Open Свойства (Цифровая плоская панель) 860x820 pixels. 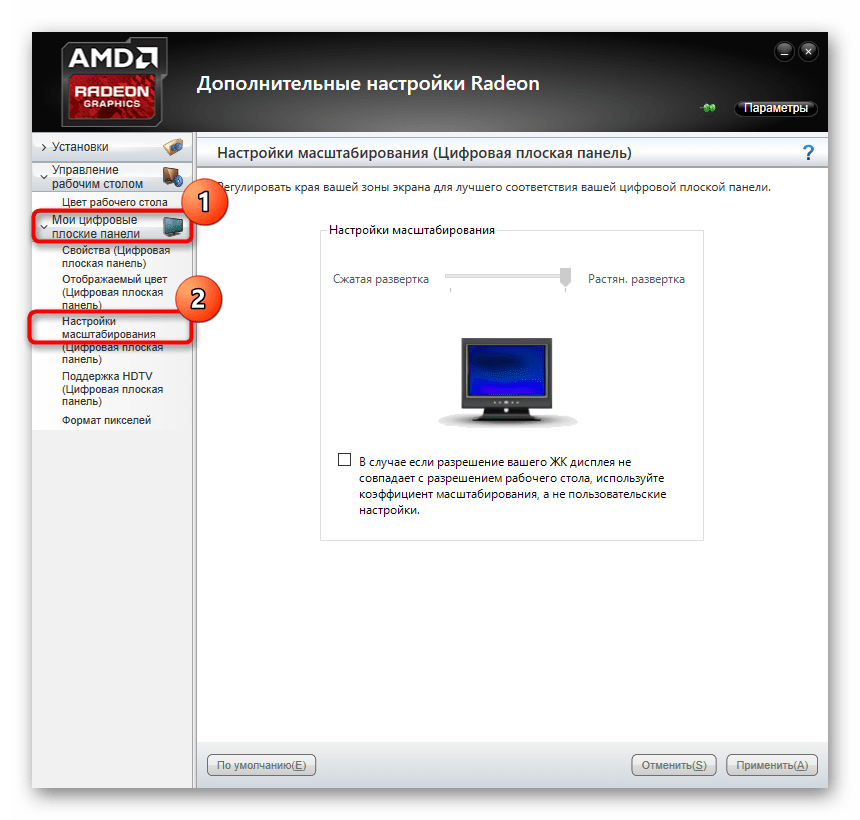pyautogui.click(x=116, y=257)
